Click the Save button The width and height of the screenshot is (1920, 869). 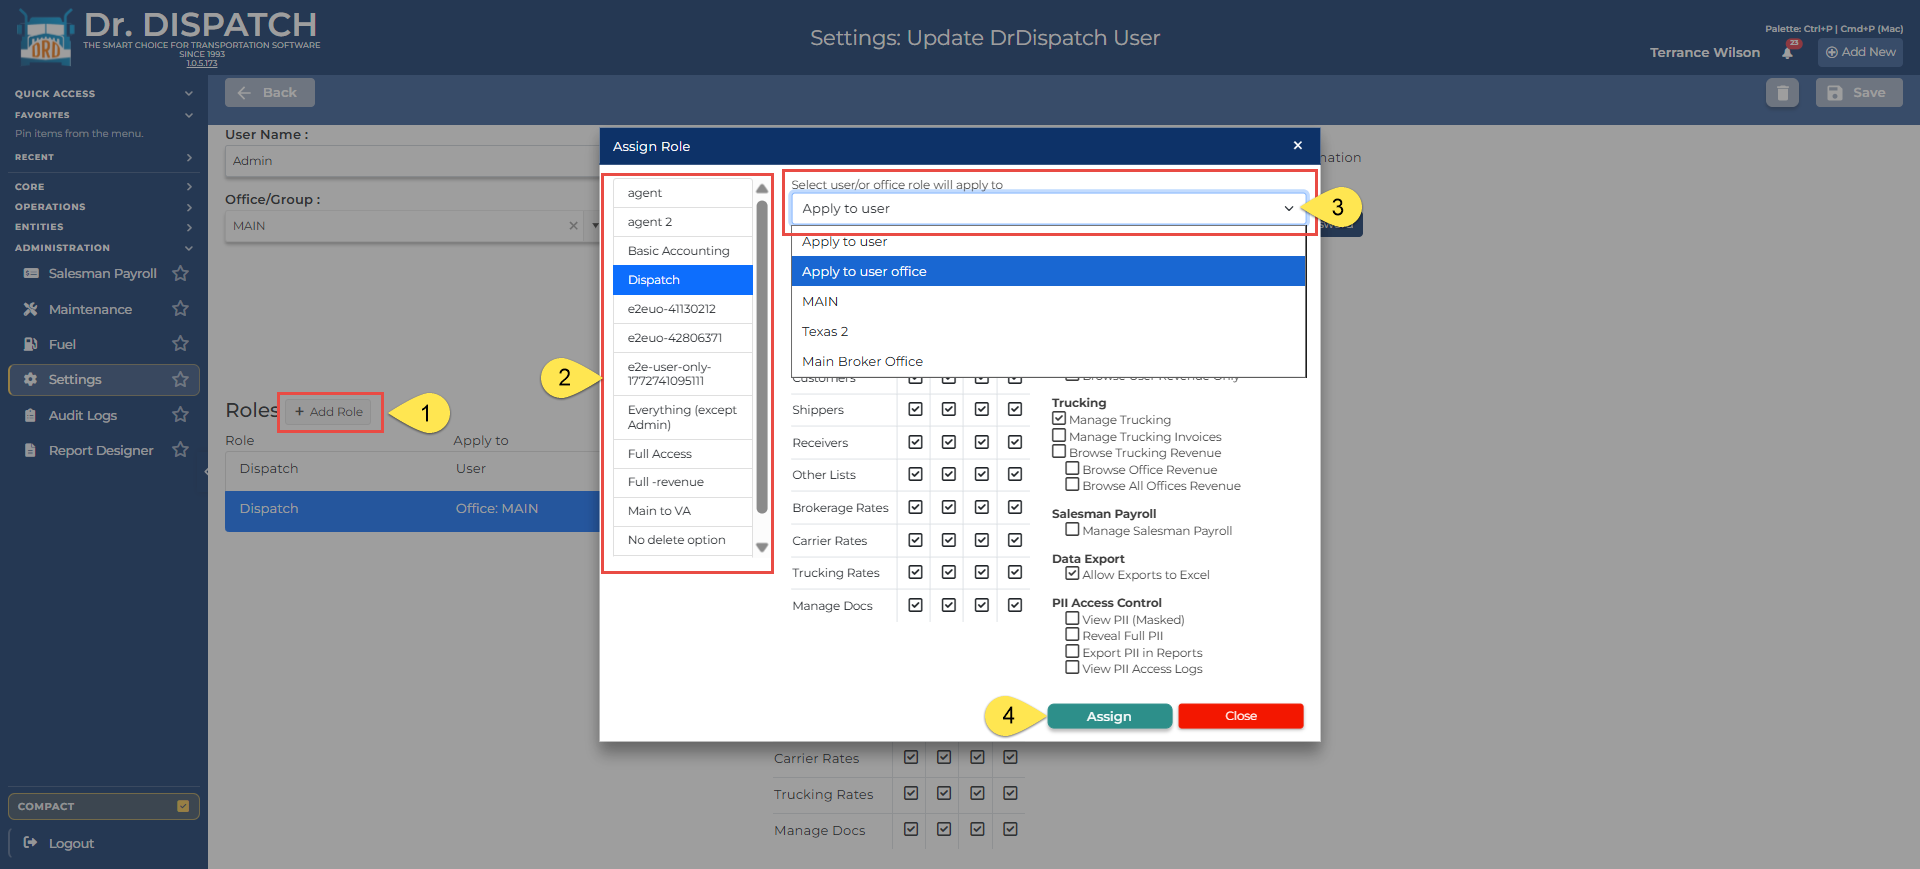click(x=1859, y=93)
